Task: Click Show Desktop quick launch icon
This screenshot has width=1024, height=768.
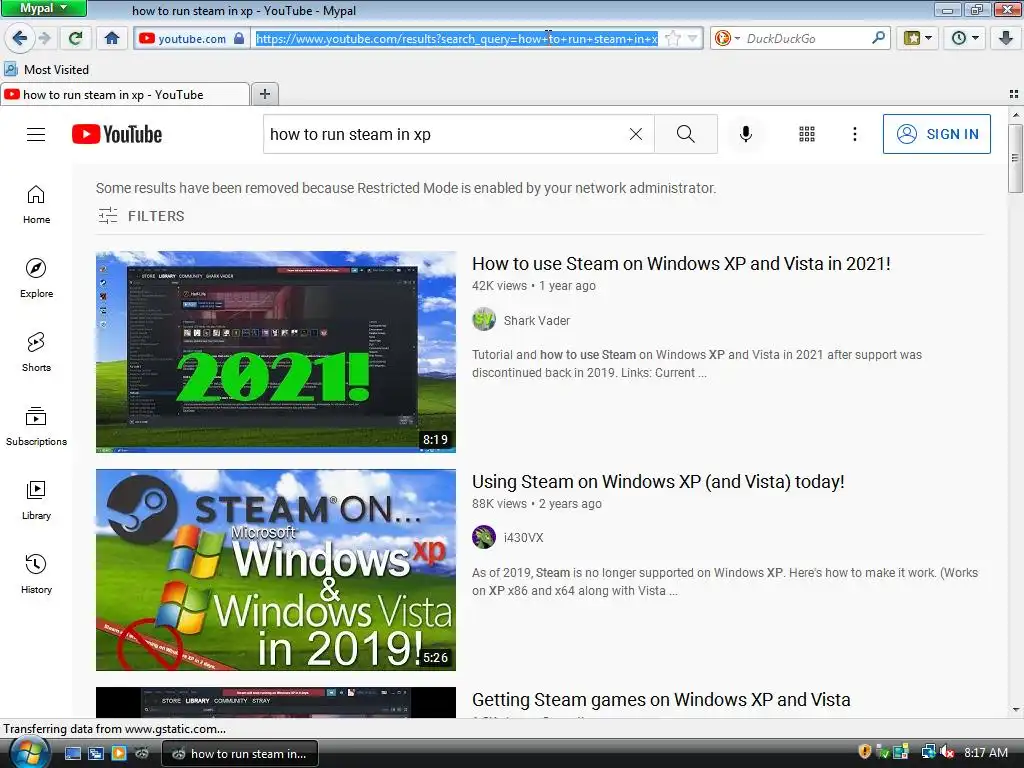Action: (x=72, y=754)
